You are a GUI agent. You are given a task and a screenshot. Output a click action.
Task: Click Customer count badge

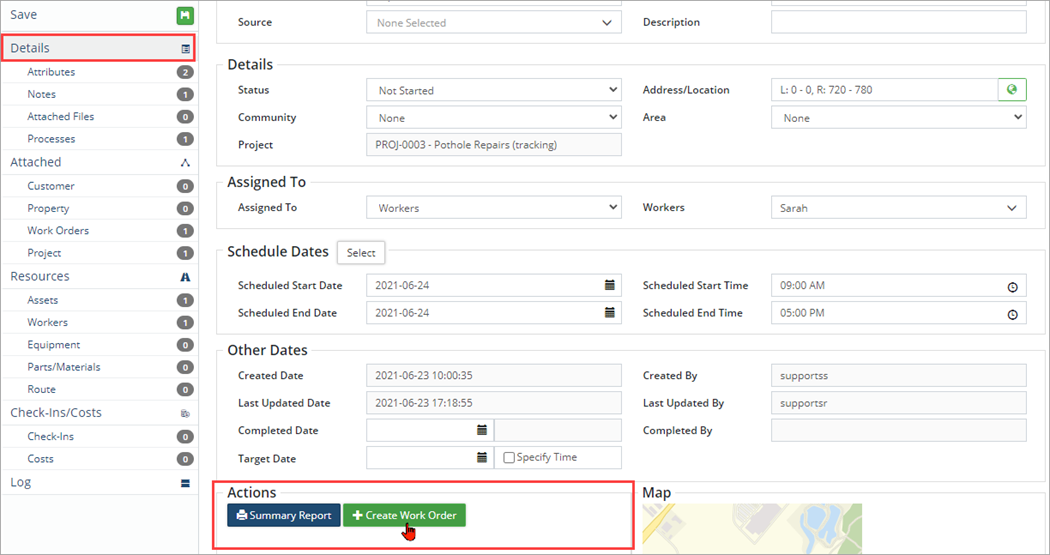point(185,187)
